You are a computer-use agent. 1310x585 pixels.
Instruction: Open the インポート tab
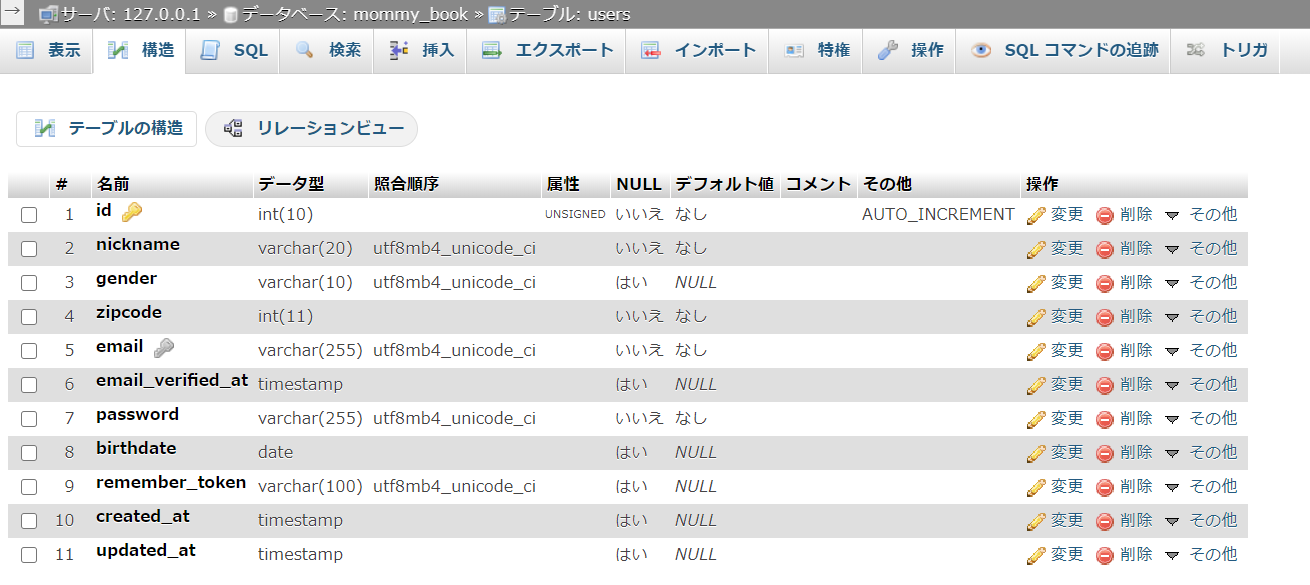pos(698,50)
